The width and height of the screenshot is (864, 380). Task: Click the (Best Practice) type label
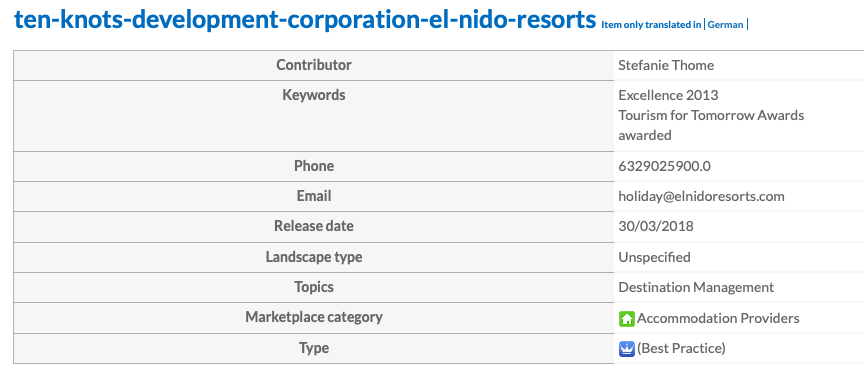[681, 349]
